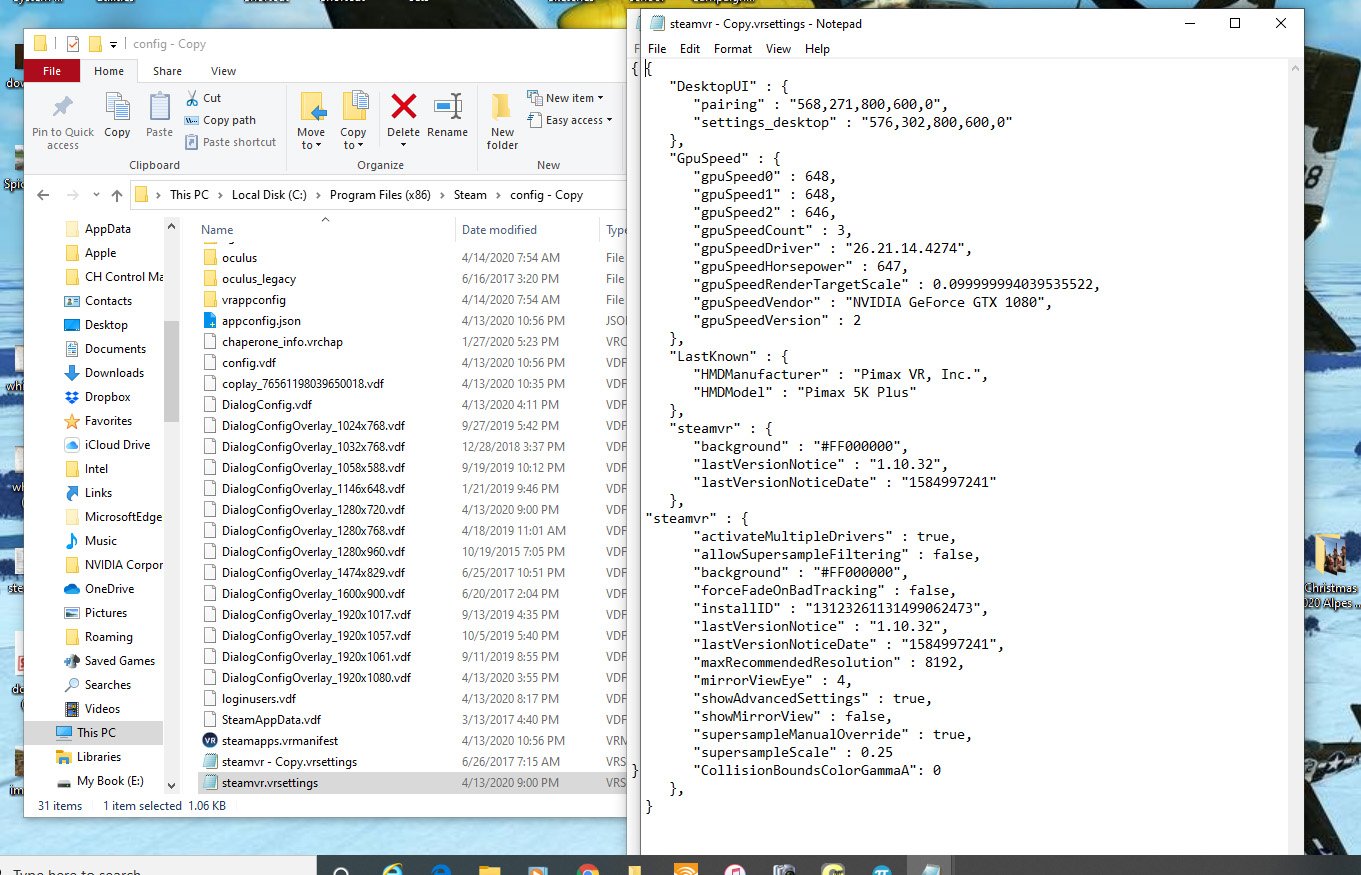
Task: Click the appconfig.json file icon
Action: click(209, 321)
